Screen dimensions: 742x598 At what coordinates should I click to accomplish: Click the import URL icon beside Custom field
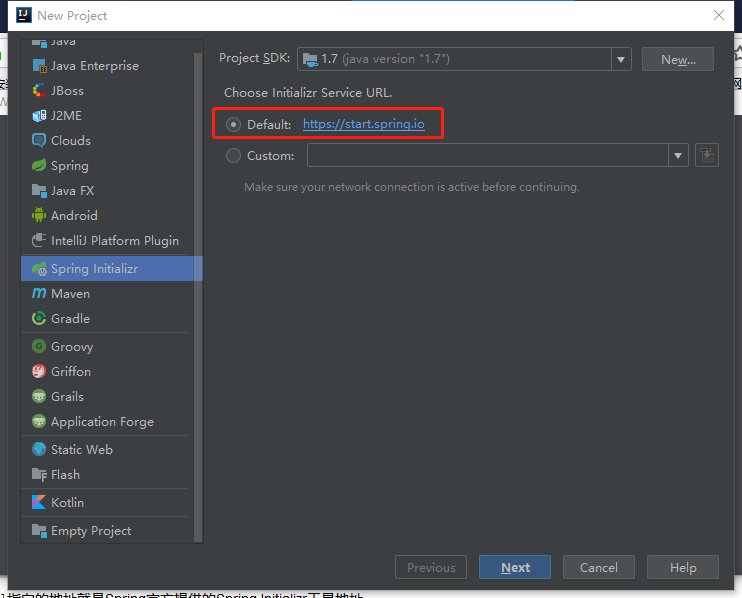[707, 155]
